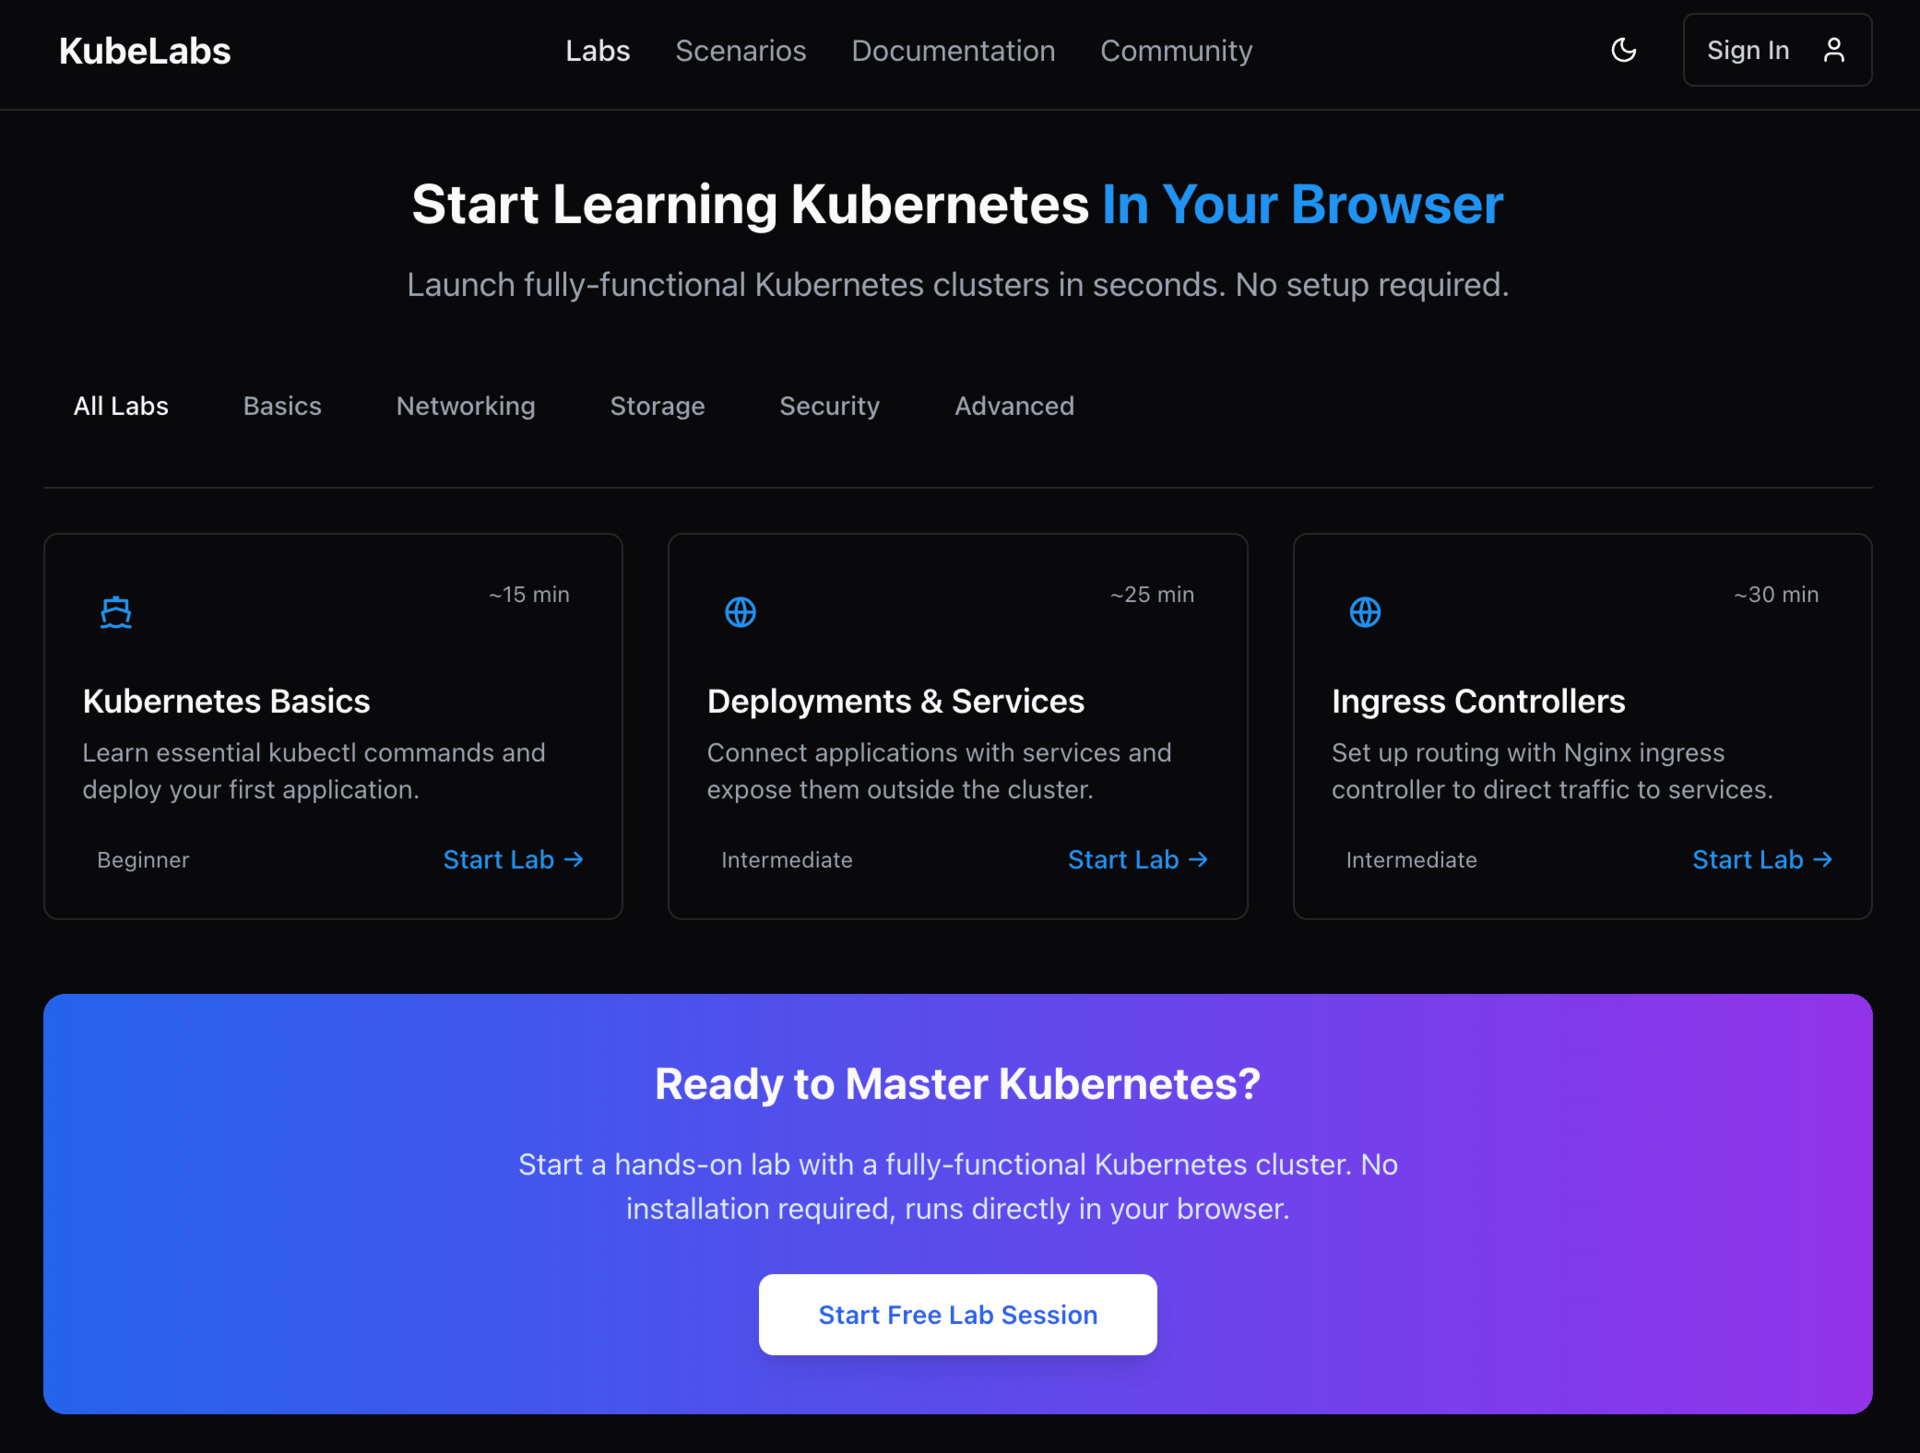Visit the Community navigation link
Image resolution: width=1920 pixels, height=1453 pixels.
[1176, 51]
